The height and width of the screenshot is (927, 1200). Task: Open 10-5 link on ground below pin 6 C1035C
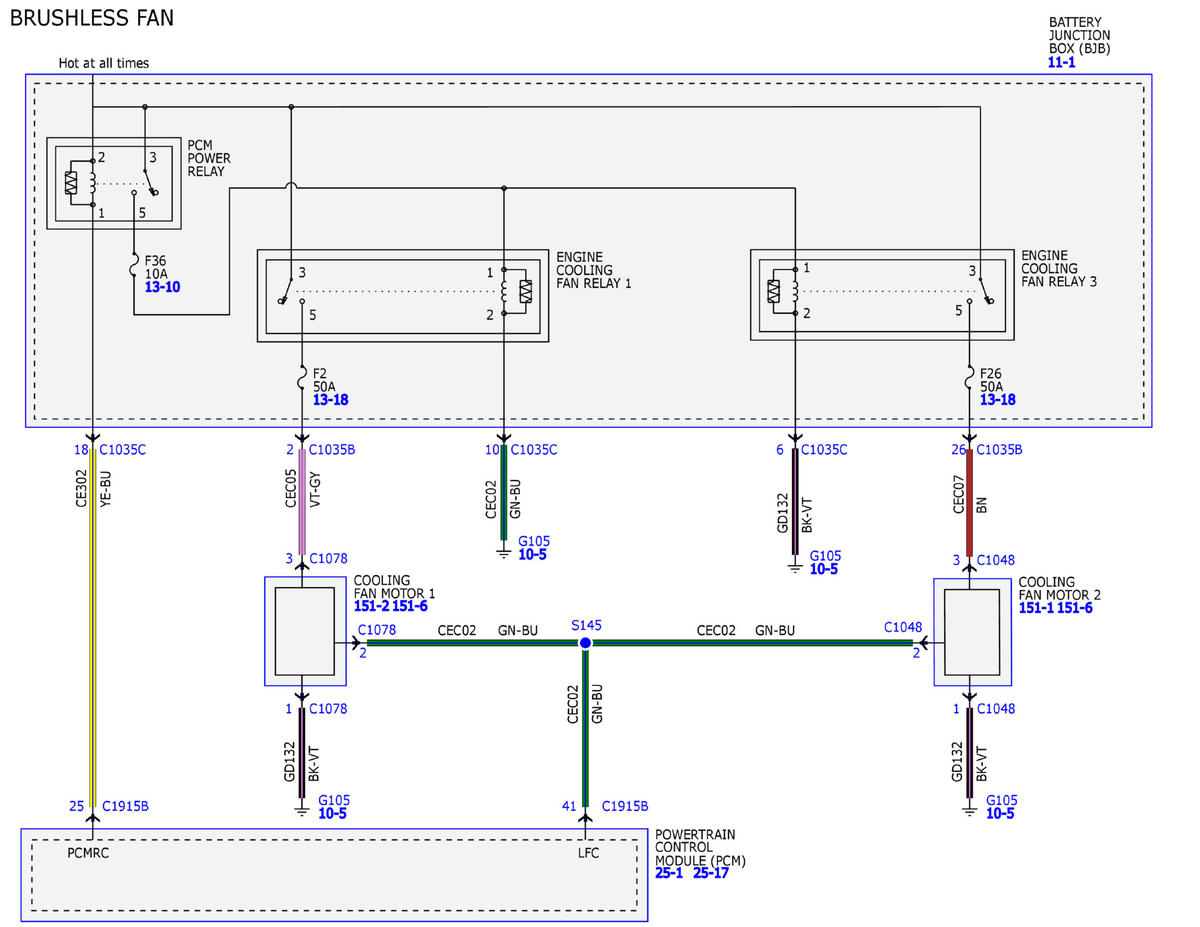(x=824, y=569)
